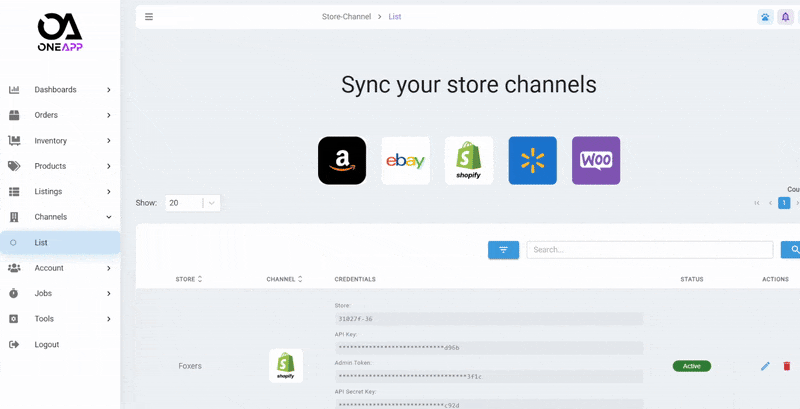
Task: Open the Show 20 rows dropdown
Action: click(x=193, y=203)
